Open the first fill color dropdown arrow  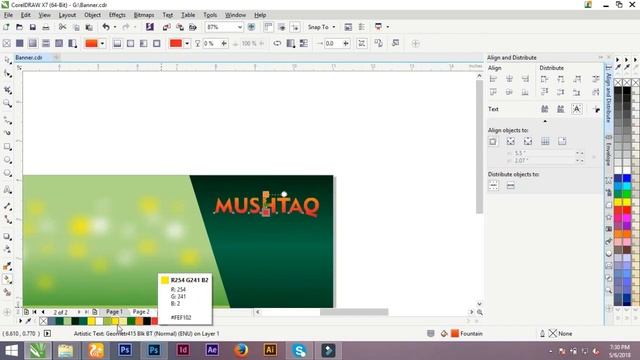pos(102,43)
